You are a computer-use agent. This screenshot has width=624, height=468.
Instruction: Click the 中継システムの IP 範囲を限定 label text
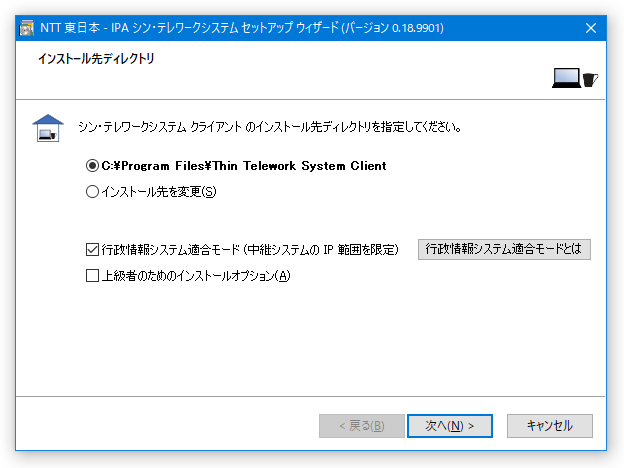(321, 250)
